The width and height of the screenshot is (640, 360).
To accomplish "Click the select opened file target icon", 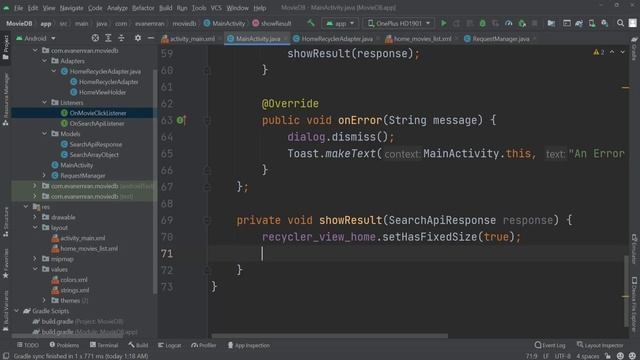I will [95, 38].
